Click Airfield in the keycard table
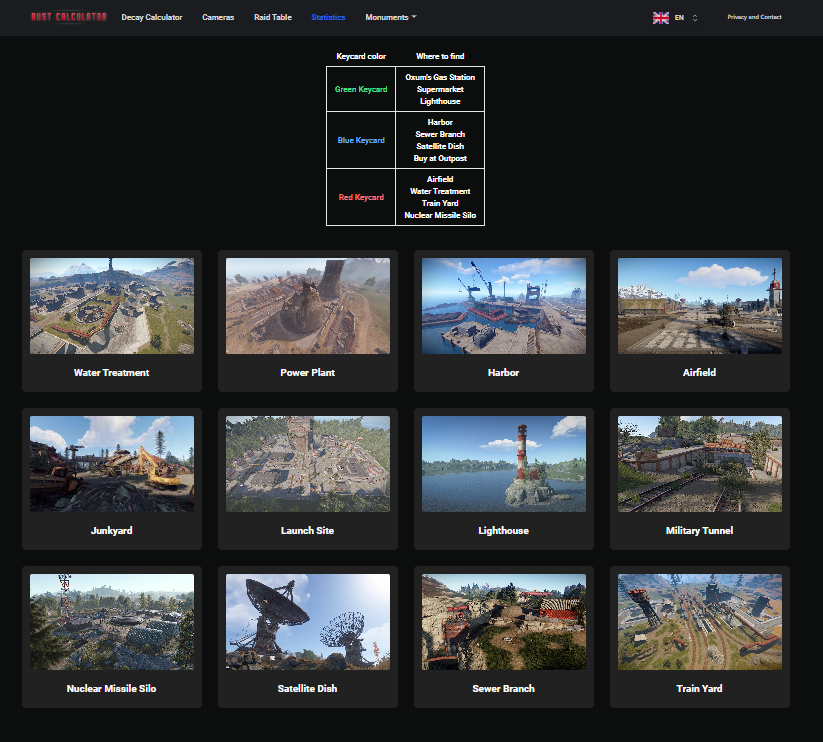The image size is (823, 742). [440, 179]
